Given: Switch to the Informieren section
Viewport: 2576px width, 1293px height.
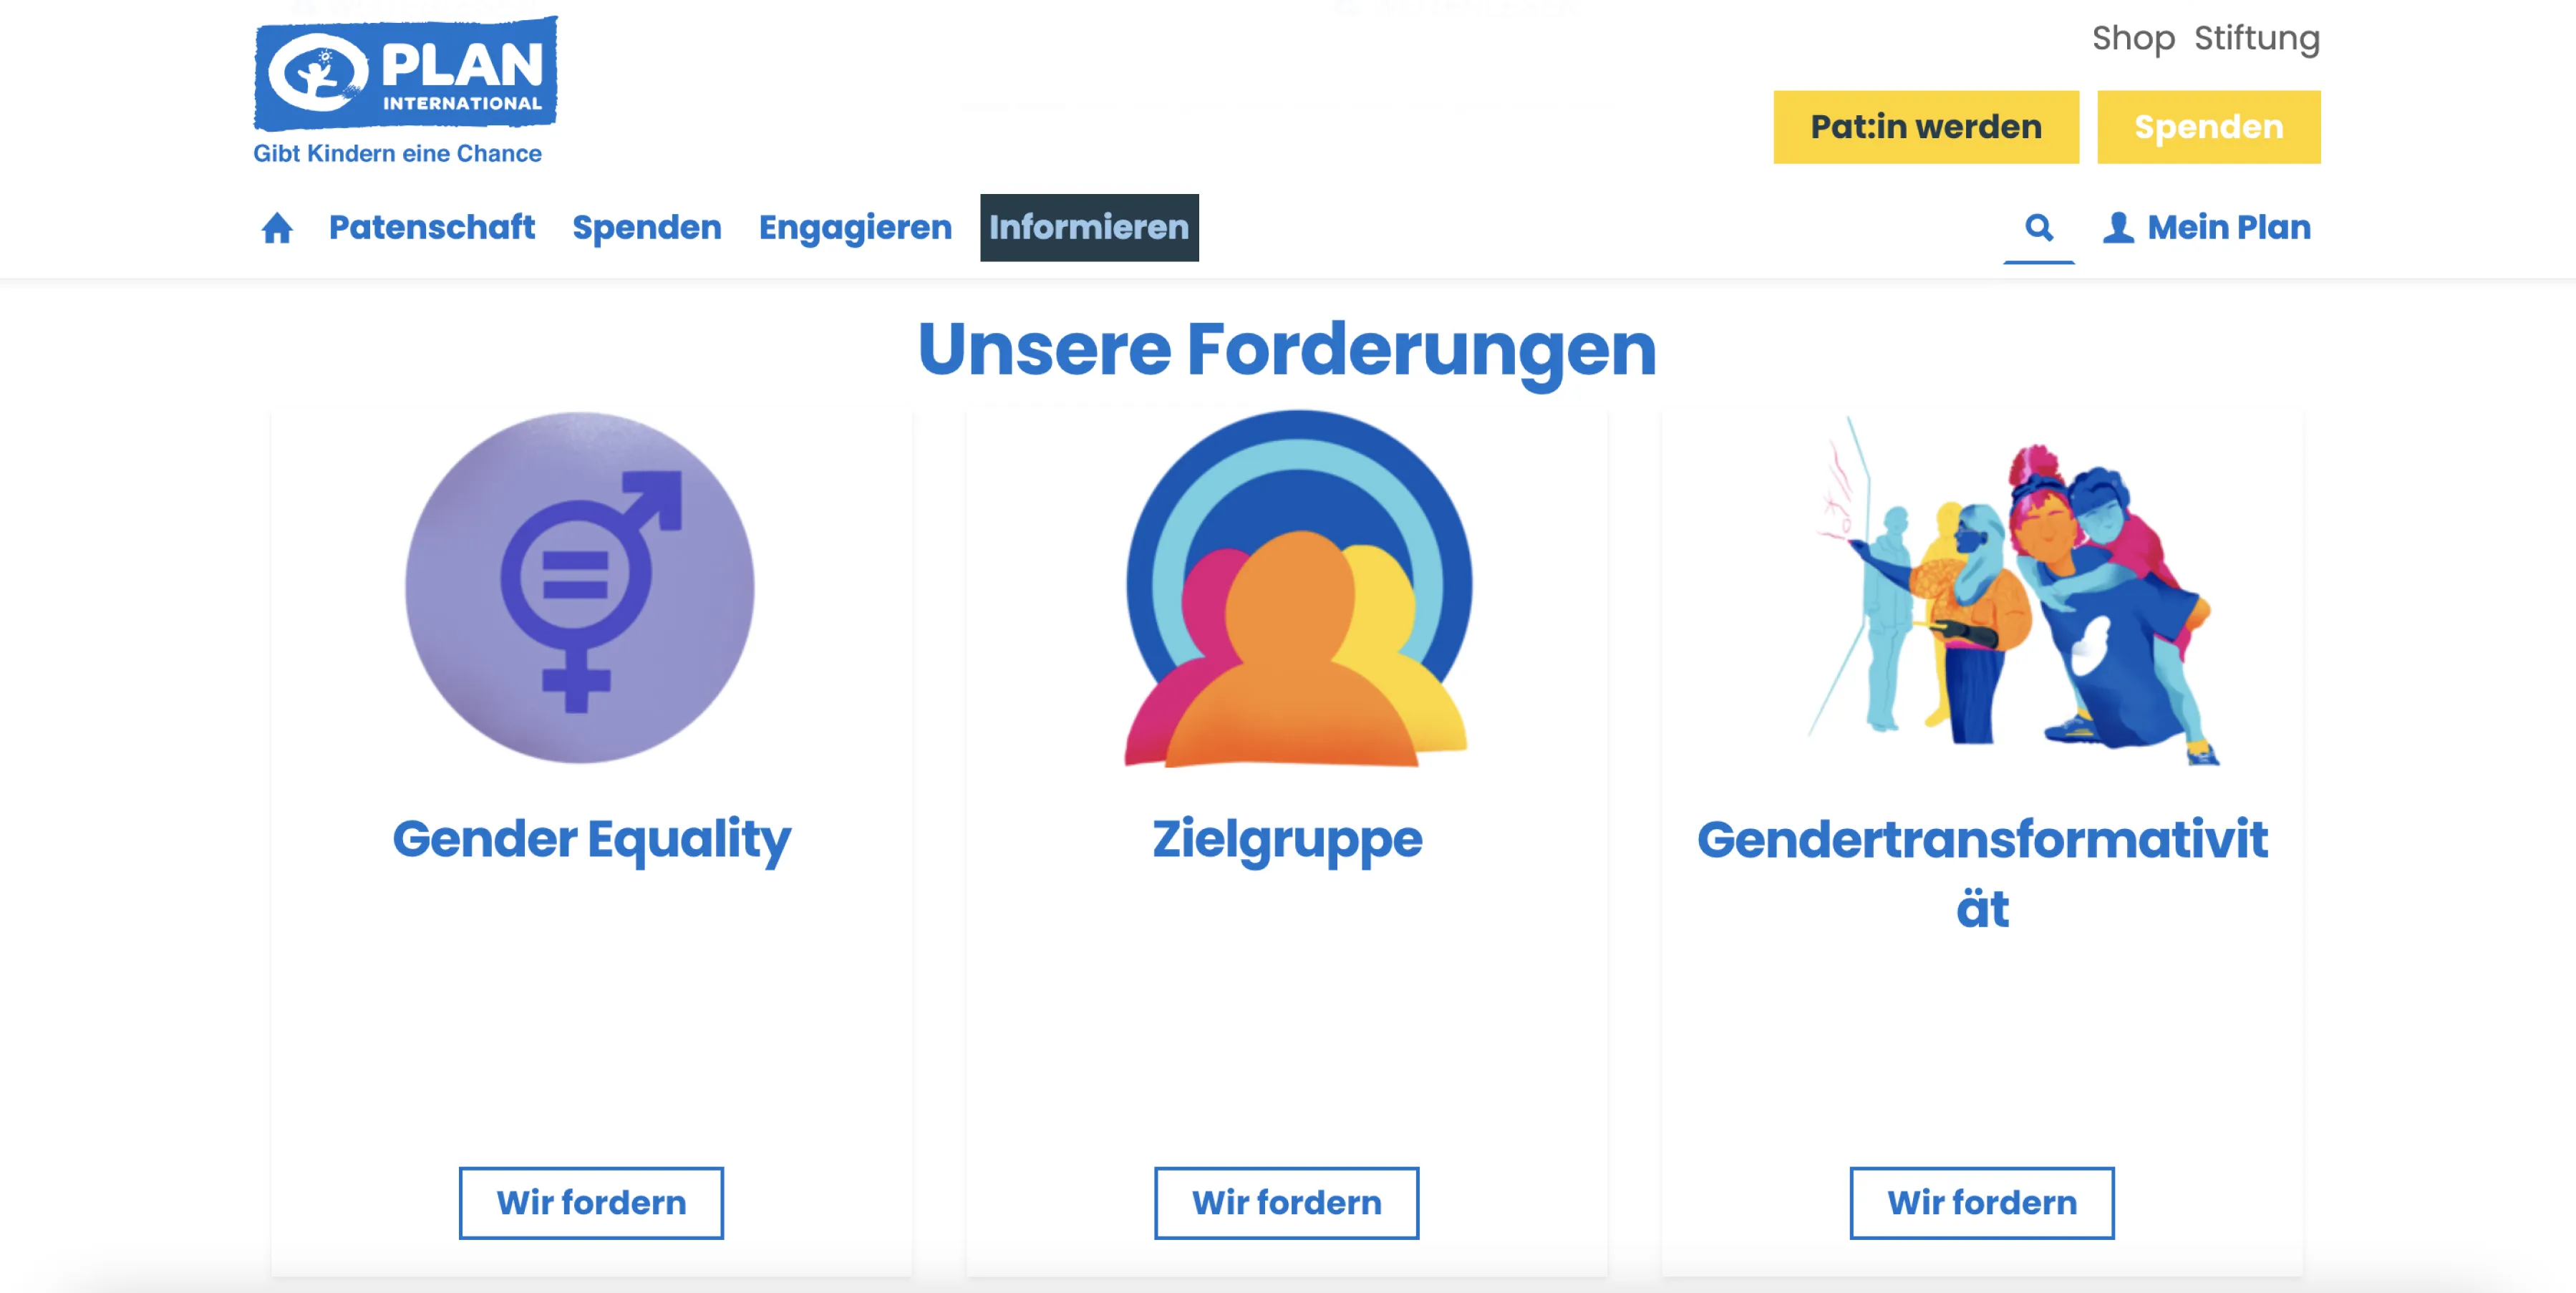Looking at the screenshot, I should pyautogui.click(x=1089, y=228).
